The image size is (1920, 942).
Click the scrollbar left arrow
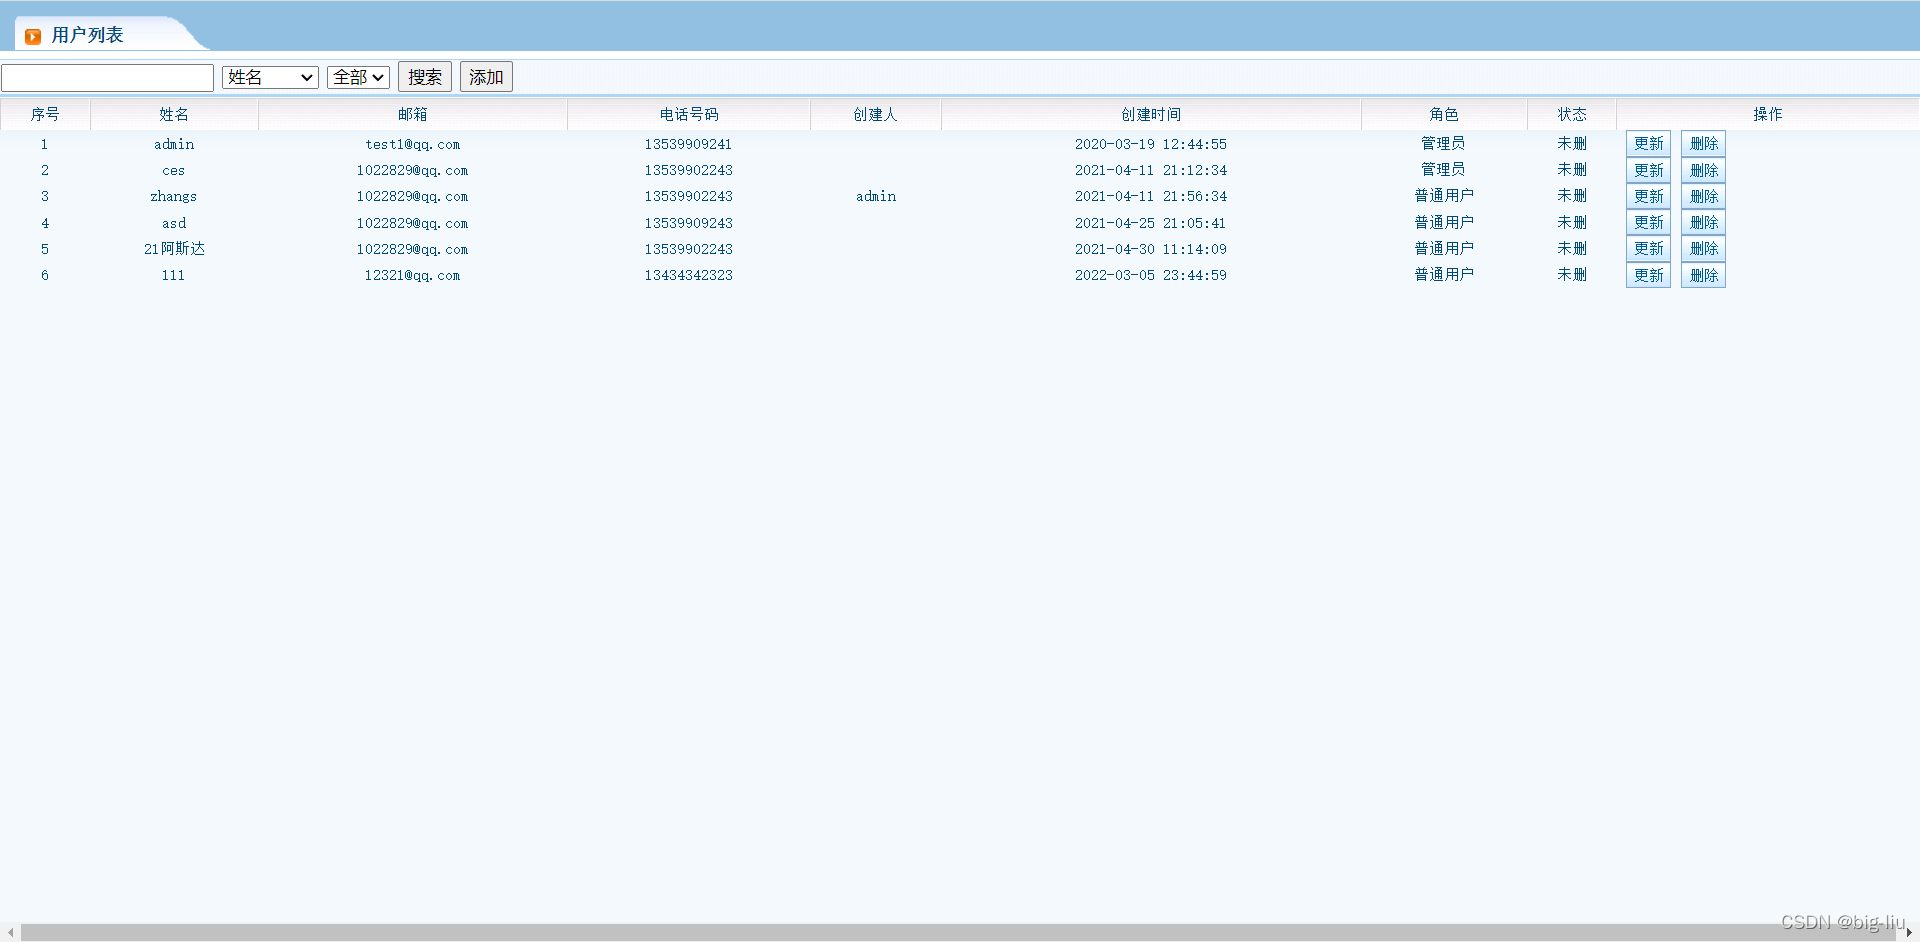pos(10,932)
